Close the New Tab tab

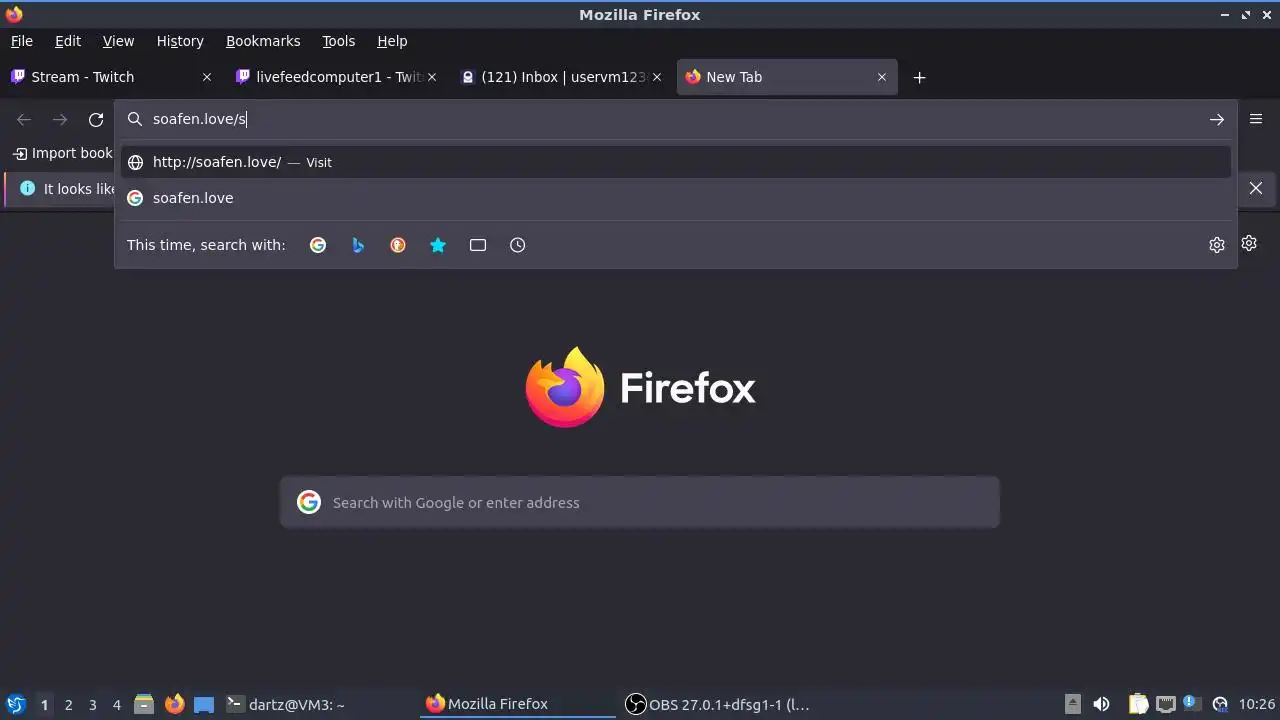[882, 77]
